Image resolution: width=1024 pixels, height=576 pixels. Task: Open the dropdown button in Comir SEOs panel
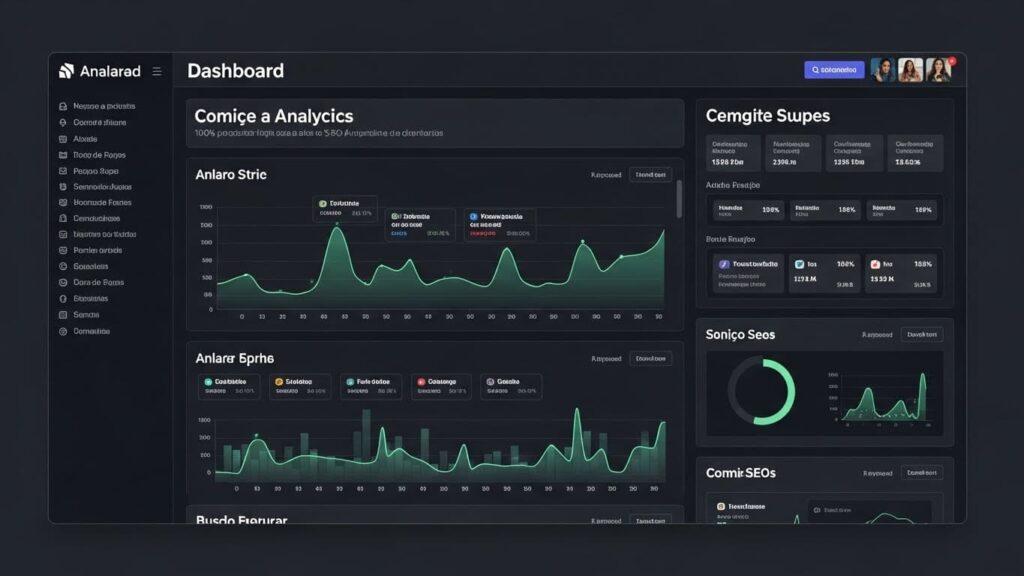[921, 473]
